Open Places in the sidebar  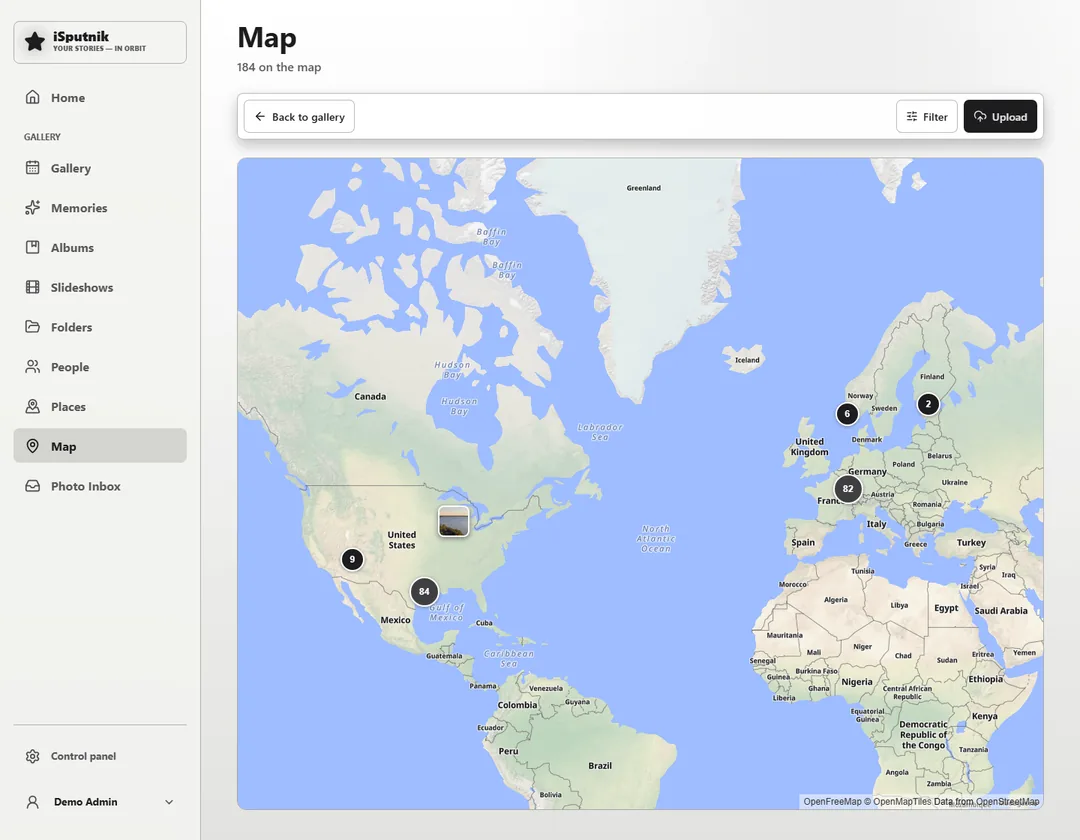coord(100,407)
